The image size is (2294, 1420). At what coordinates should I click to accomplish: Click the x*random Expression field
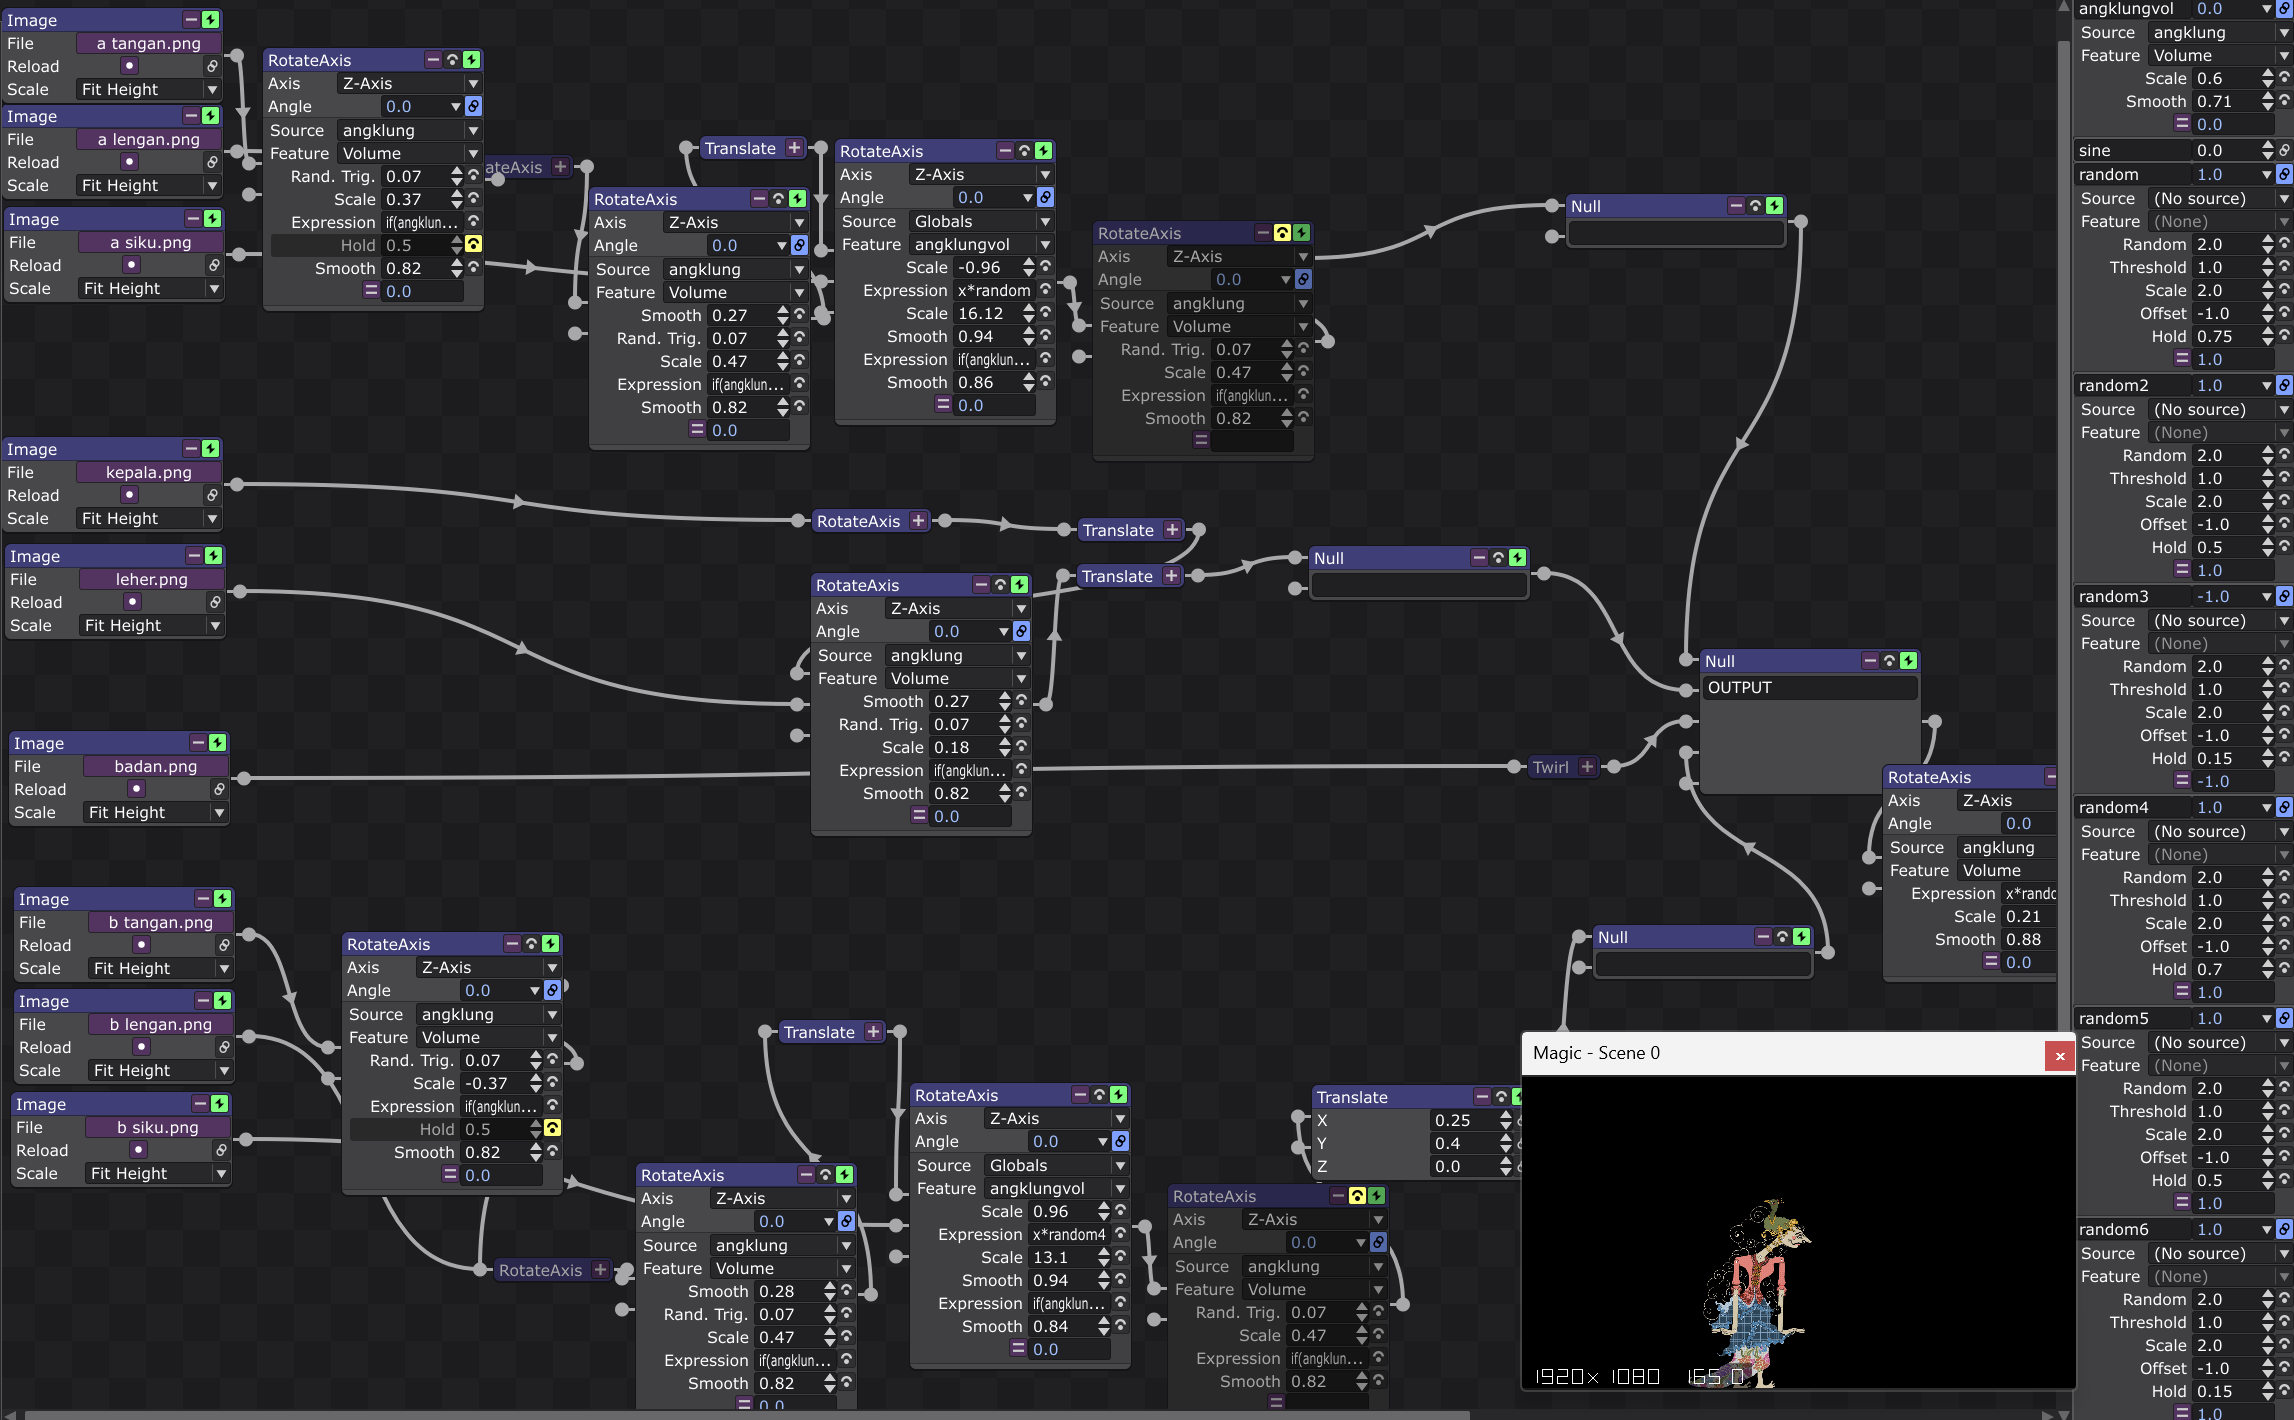994,291
